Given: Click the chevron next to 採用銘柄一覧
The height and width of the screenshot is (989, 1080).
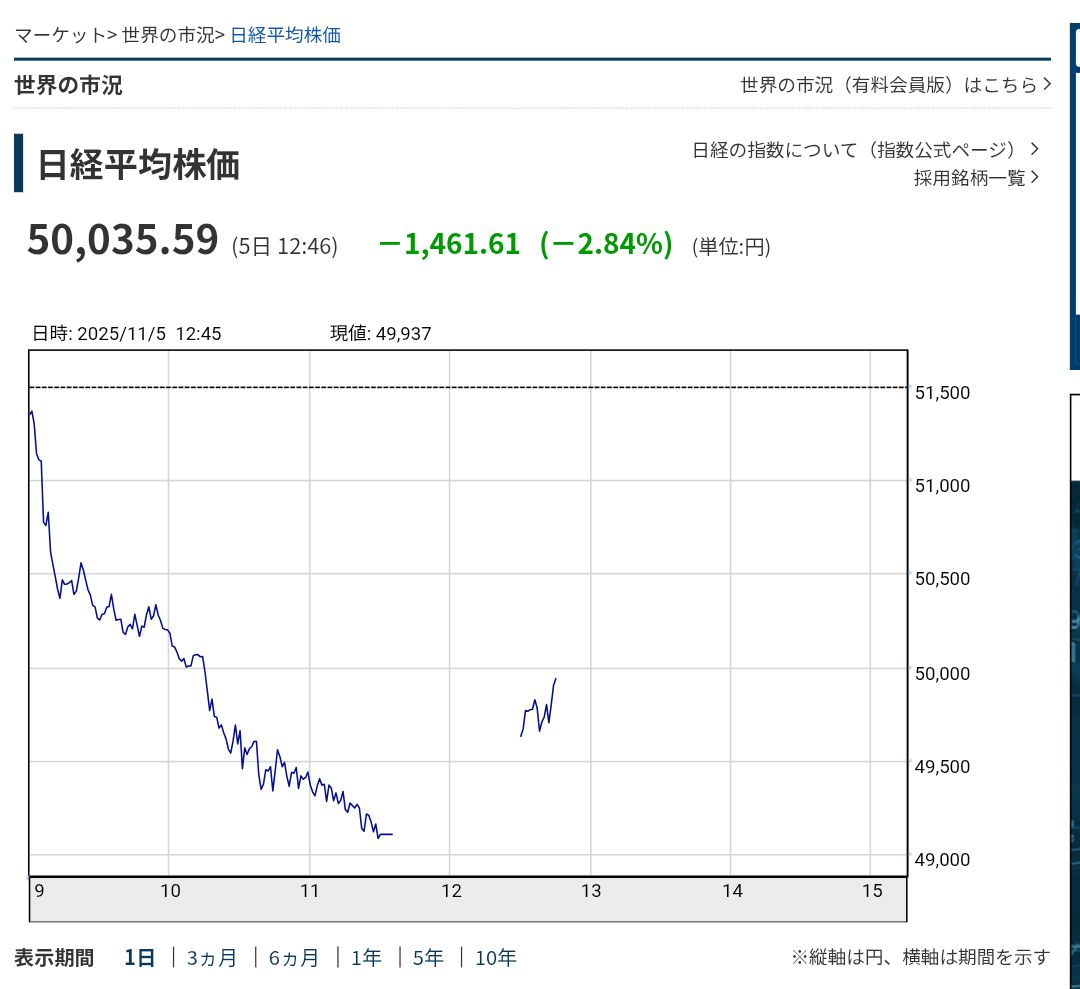Looking at the screenshot, I should tap(1034, 177).
